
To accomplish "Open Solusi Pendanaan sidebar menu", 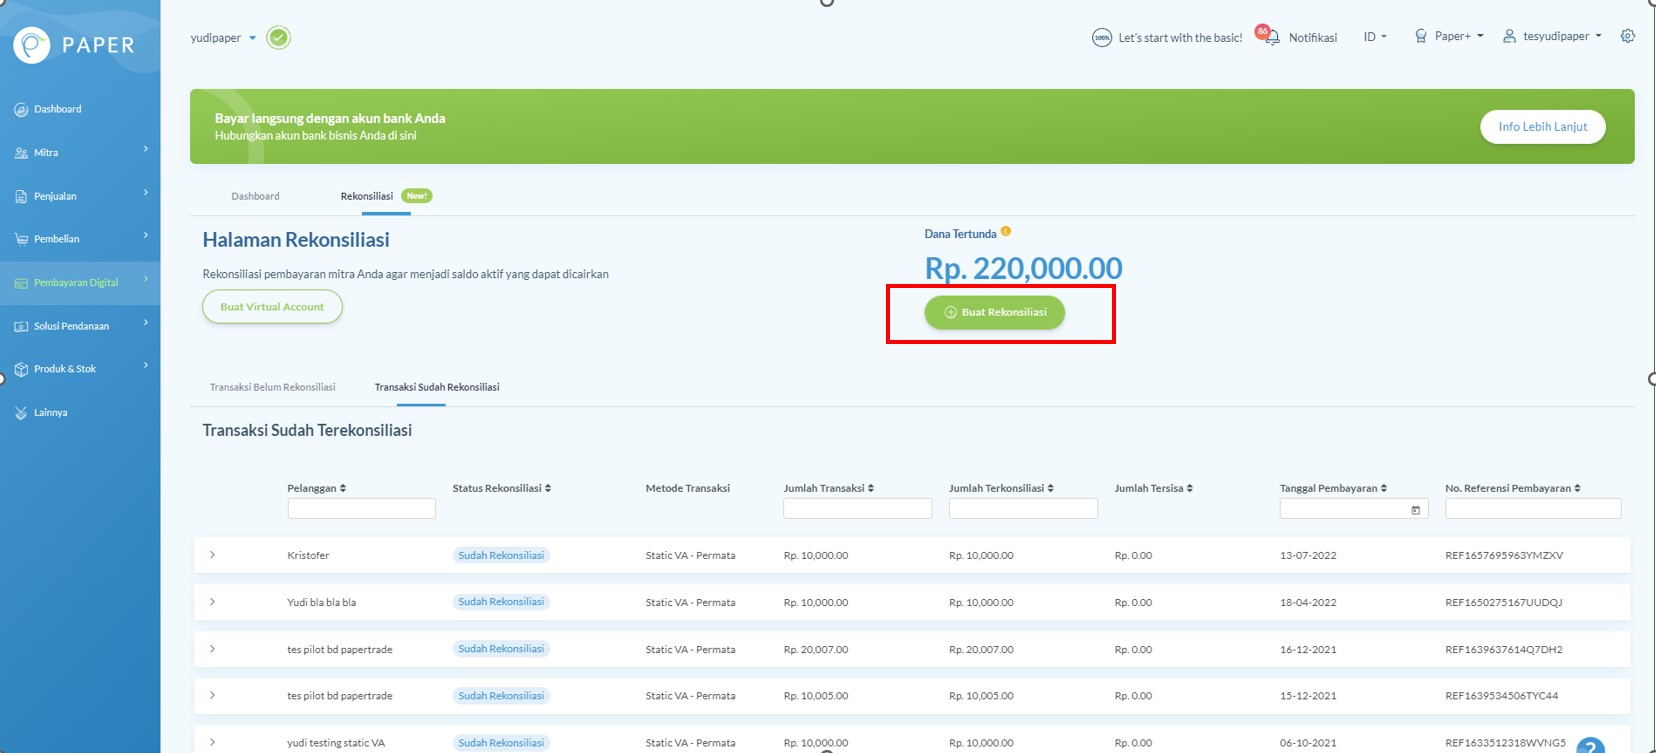I will pyautogui.click(x=71, y=326).
